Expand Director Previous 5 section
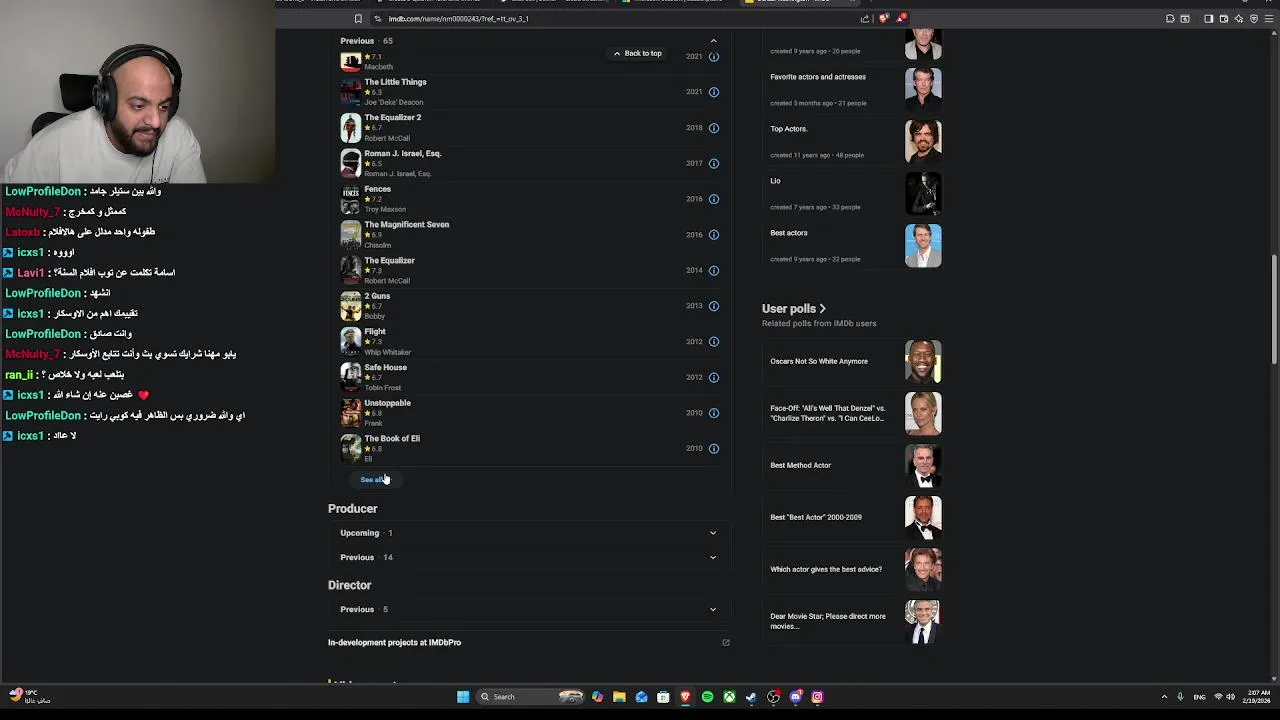The width and height of the screenshot is (1280, 720). pos(713,609)
